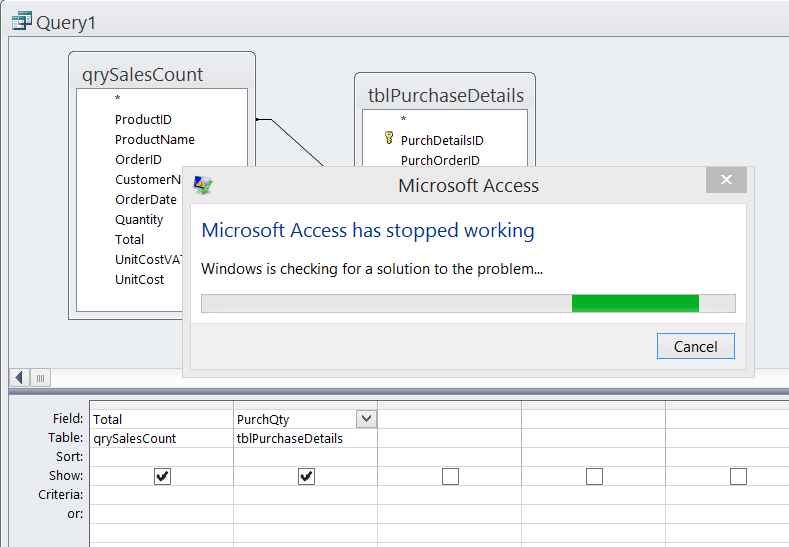Select OrderID in qrySalesCount
The image size is (789, 547).
pyautogui.click(x=138, y=160)
